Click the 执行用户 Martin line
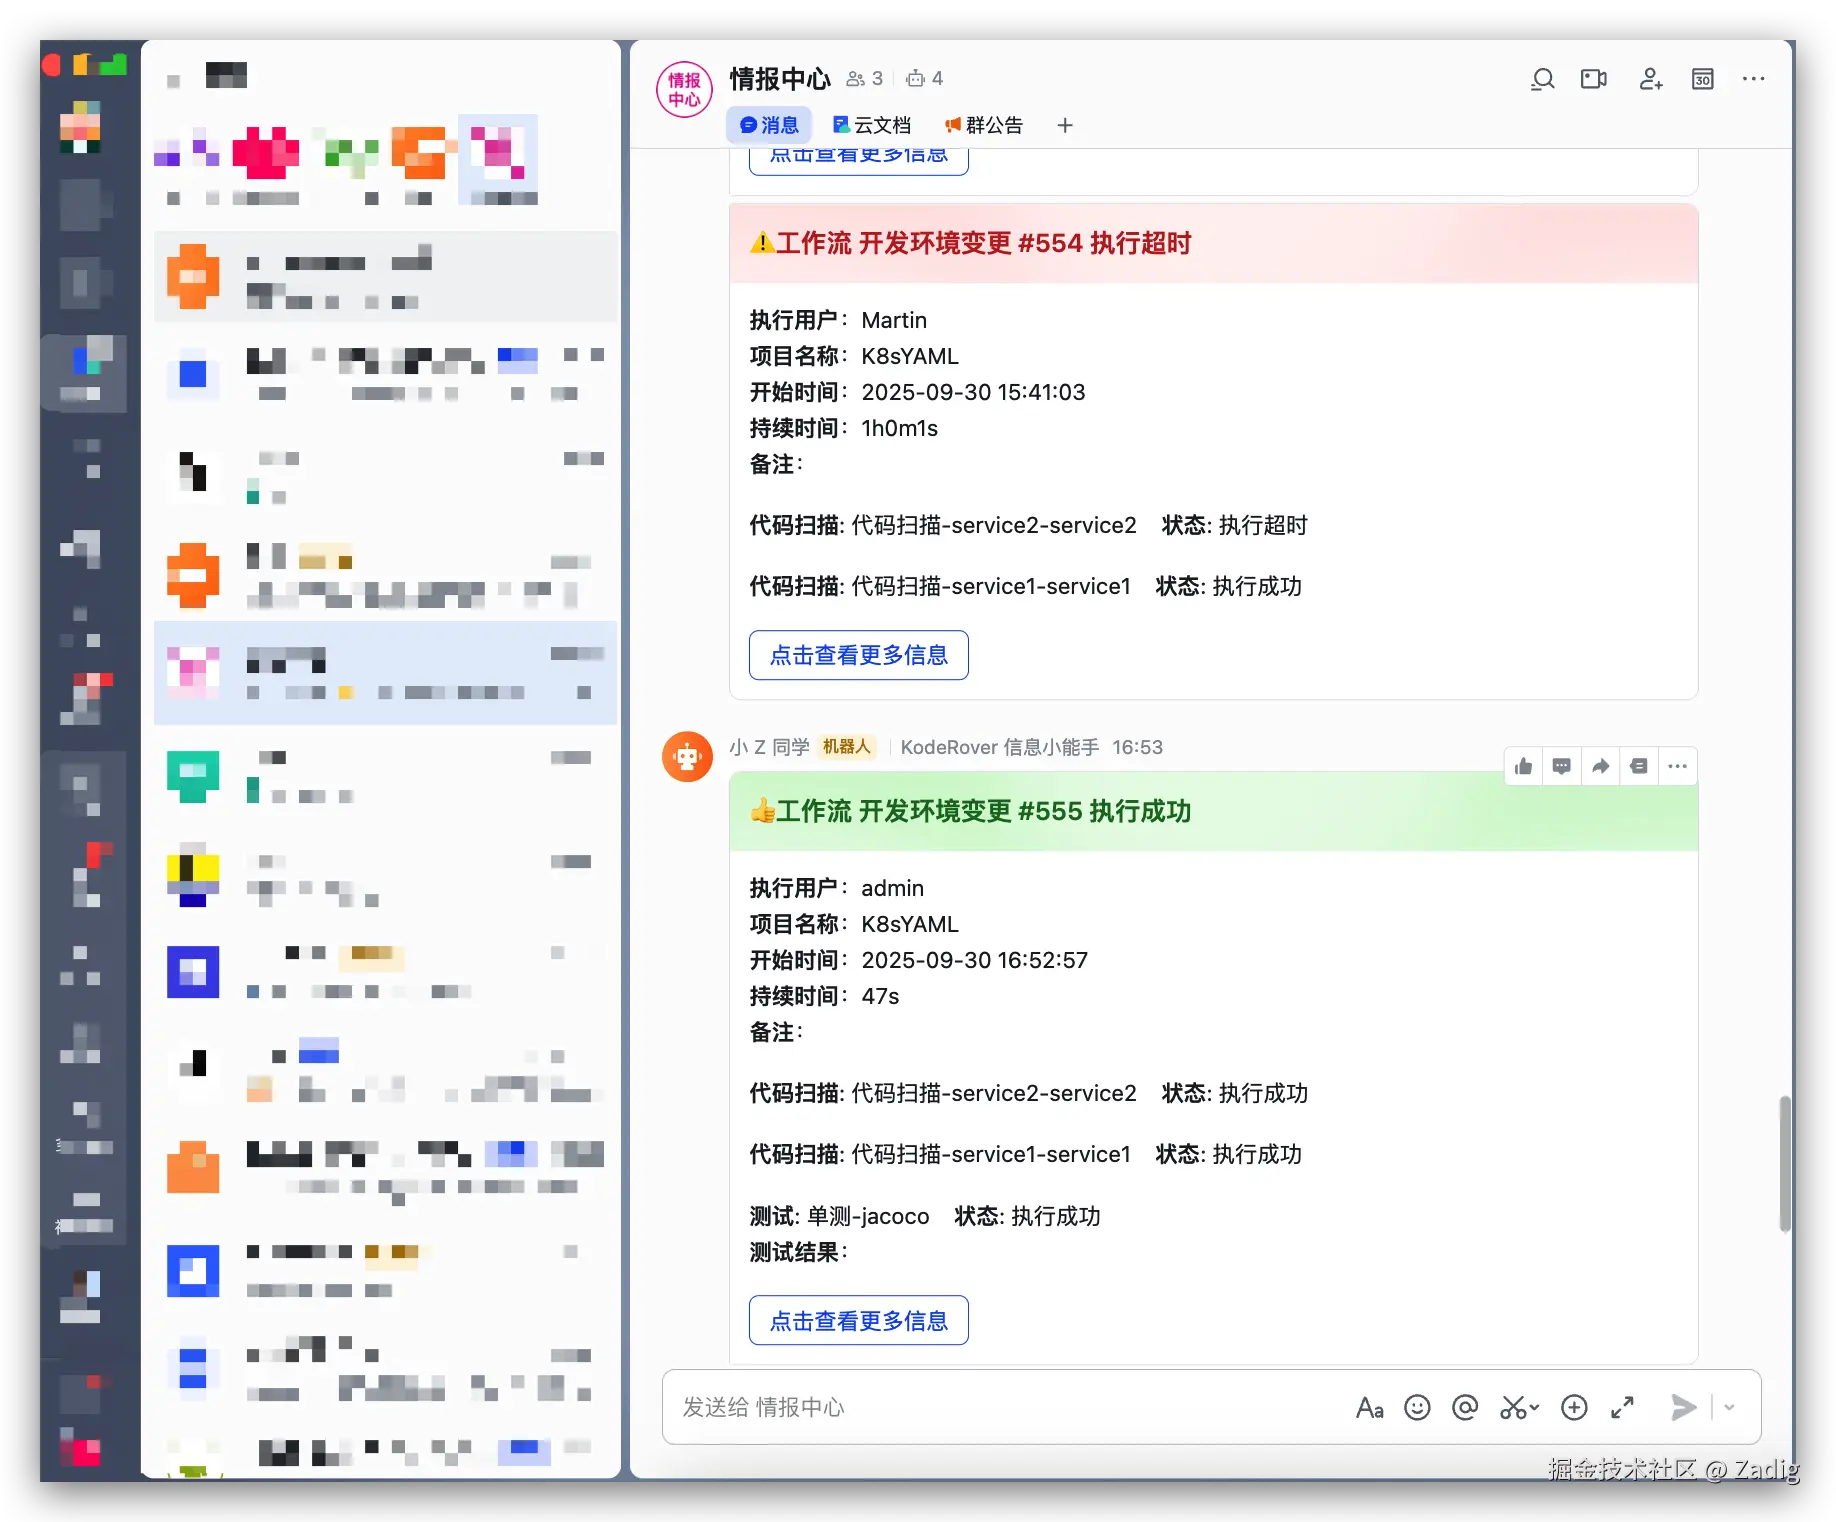The height and width of the screenshot is (1522, 1836). (x=839, y=320)
